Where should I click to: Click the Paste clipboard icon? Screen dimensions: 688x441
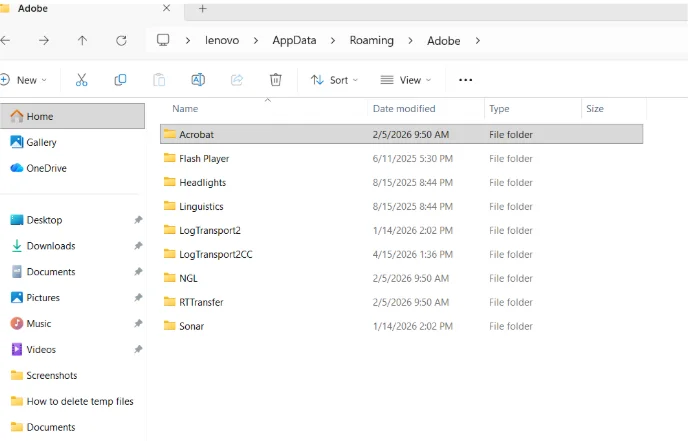pos(159,80)
